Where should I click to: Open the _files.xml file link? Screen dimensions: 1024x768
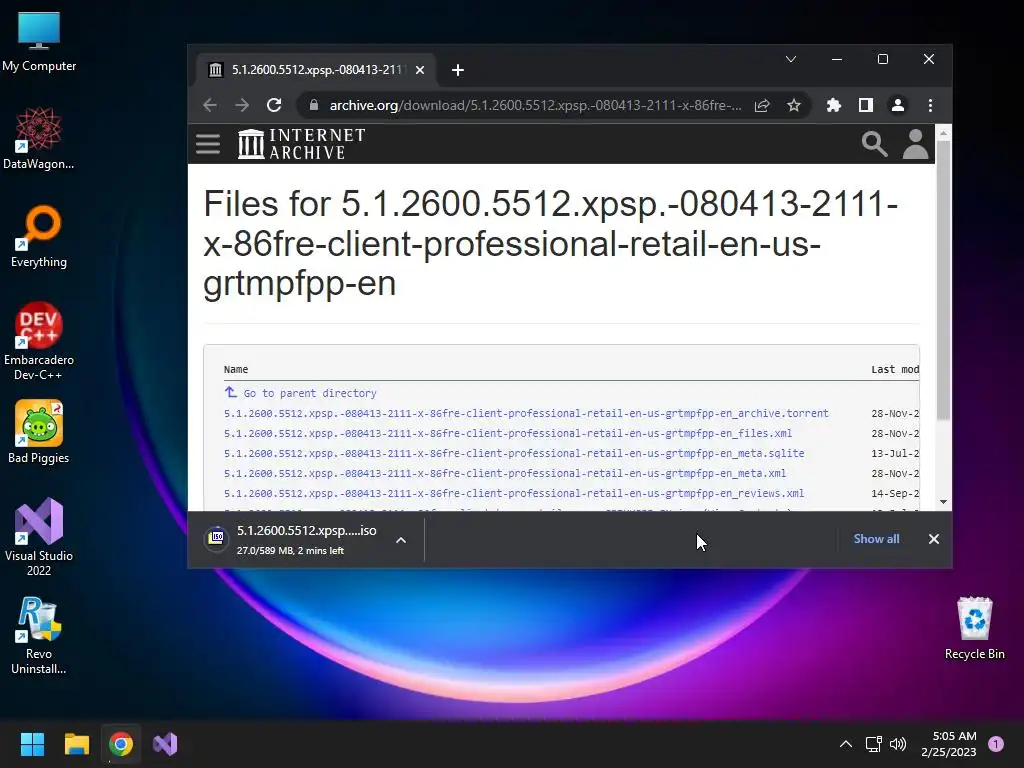[507, 433]
